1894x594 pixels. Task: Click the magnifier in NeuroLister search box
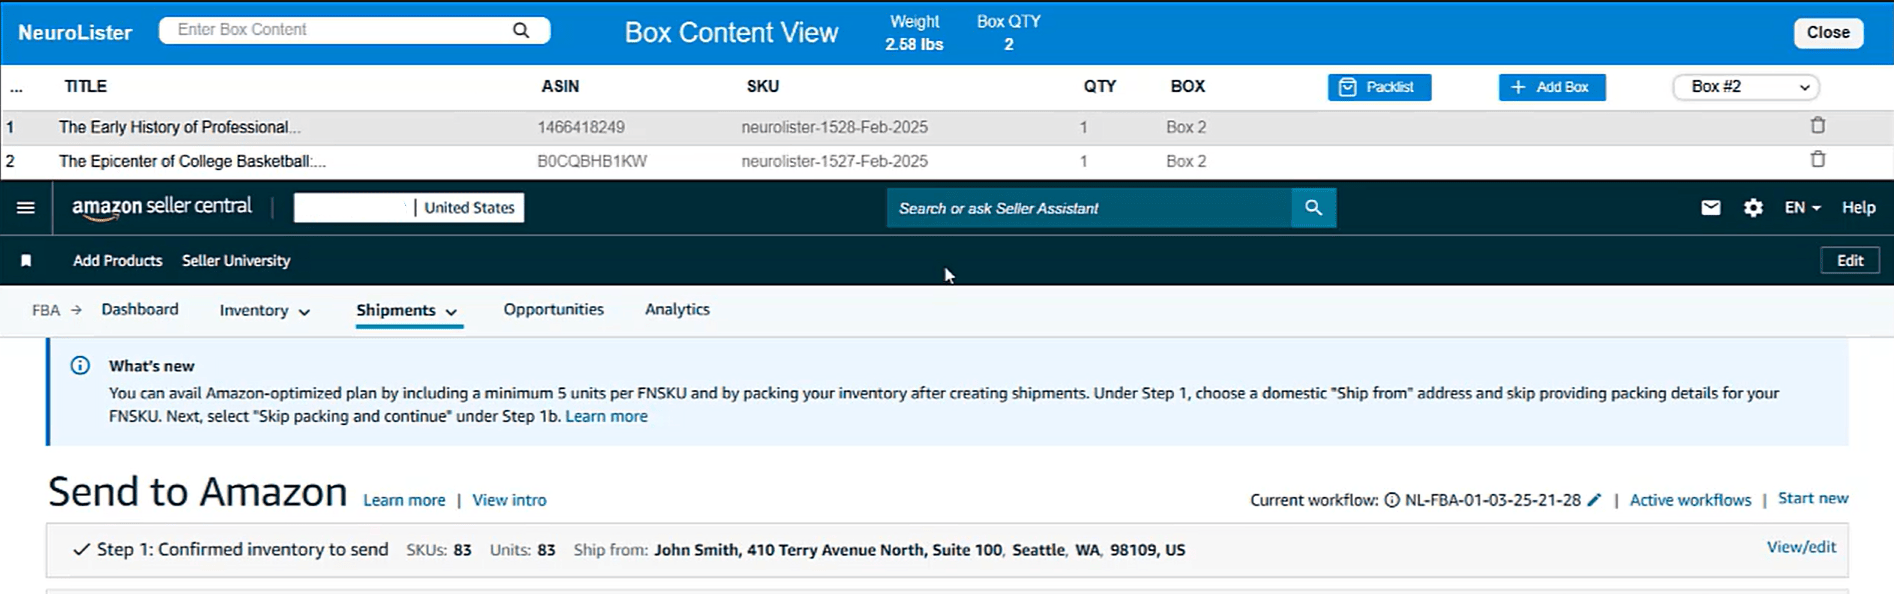point(521,30)
